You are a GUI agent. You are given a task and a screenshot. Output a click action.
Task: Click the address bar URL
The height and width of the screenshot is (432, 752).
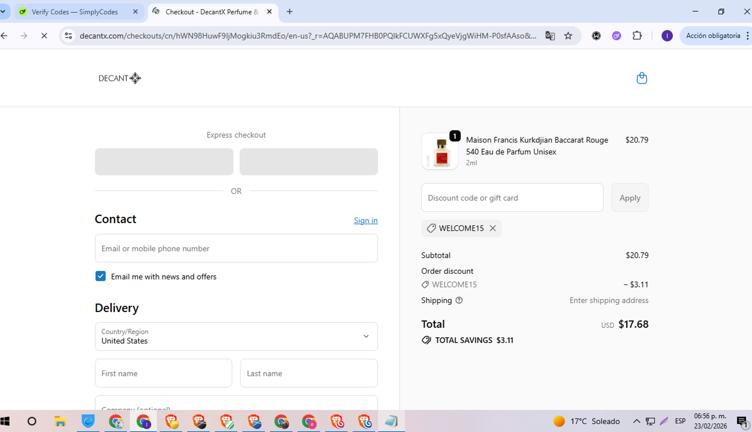pos(307,35)
